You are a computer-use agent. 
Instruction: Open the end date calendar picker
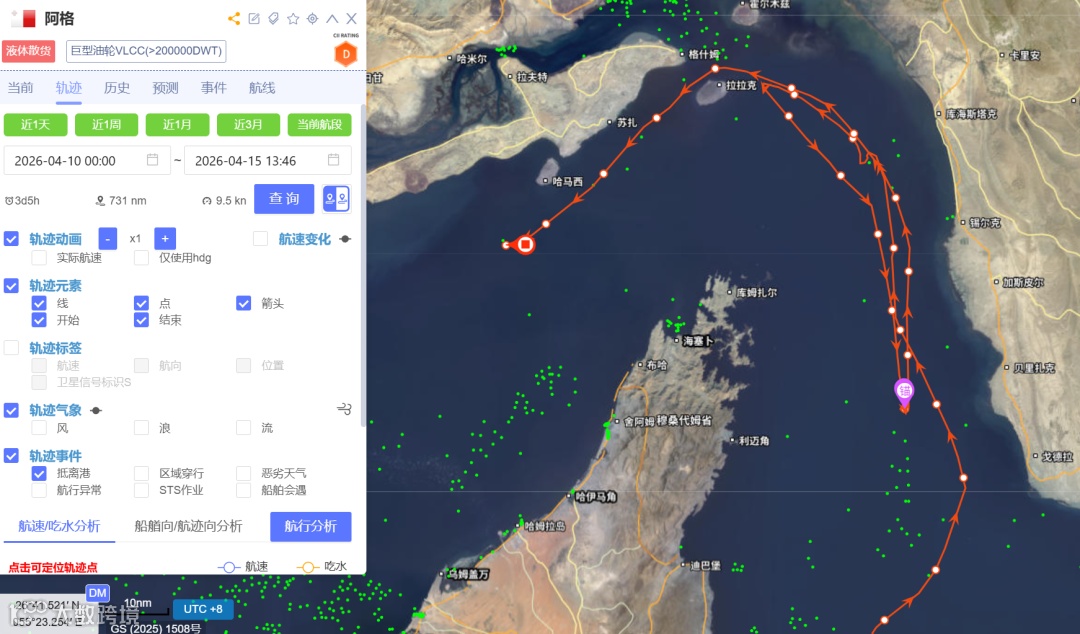[x=333, y=160]
